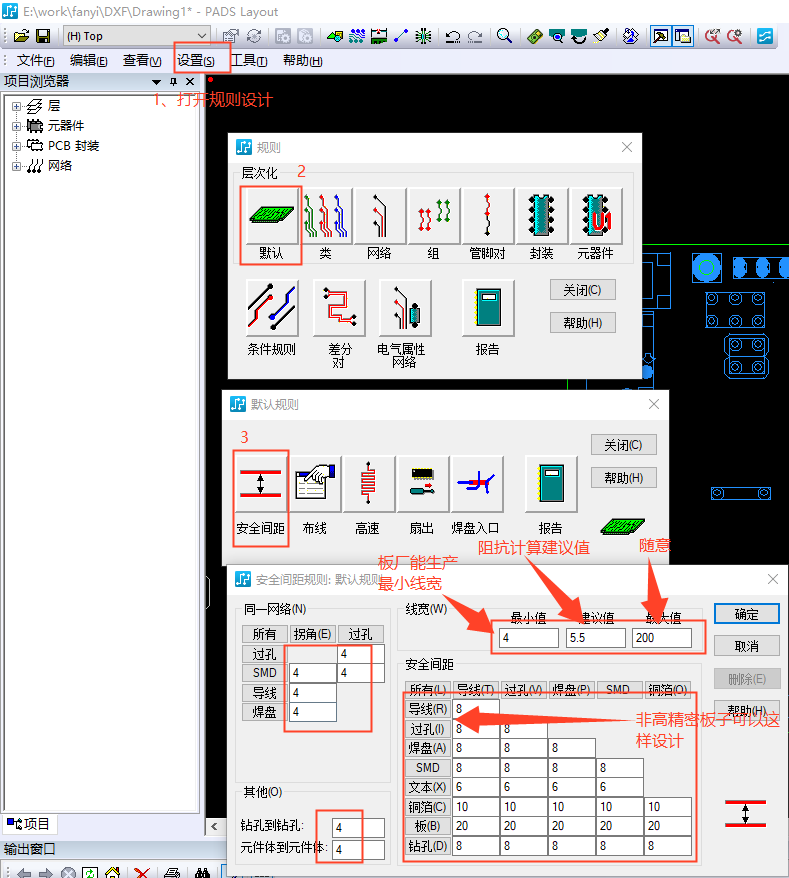The image size is (789, 878).
Task: Open the (H) Top layer dropdown
Action: 137,36
